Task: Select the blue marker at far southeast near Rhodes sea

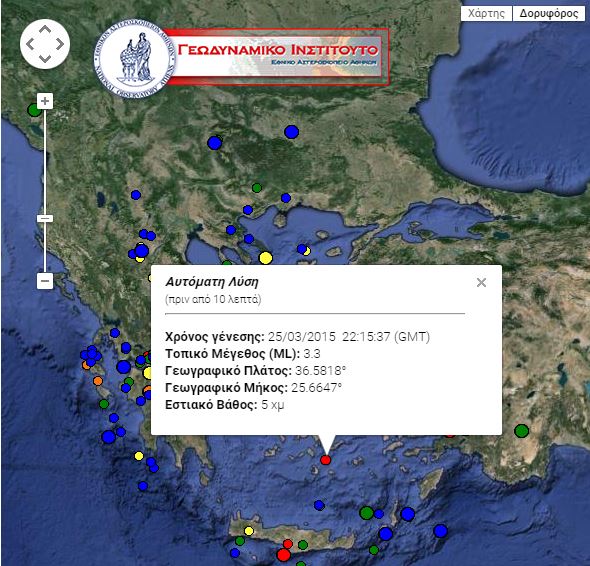Action: (x=440, y=531)
